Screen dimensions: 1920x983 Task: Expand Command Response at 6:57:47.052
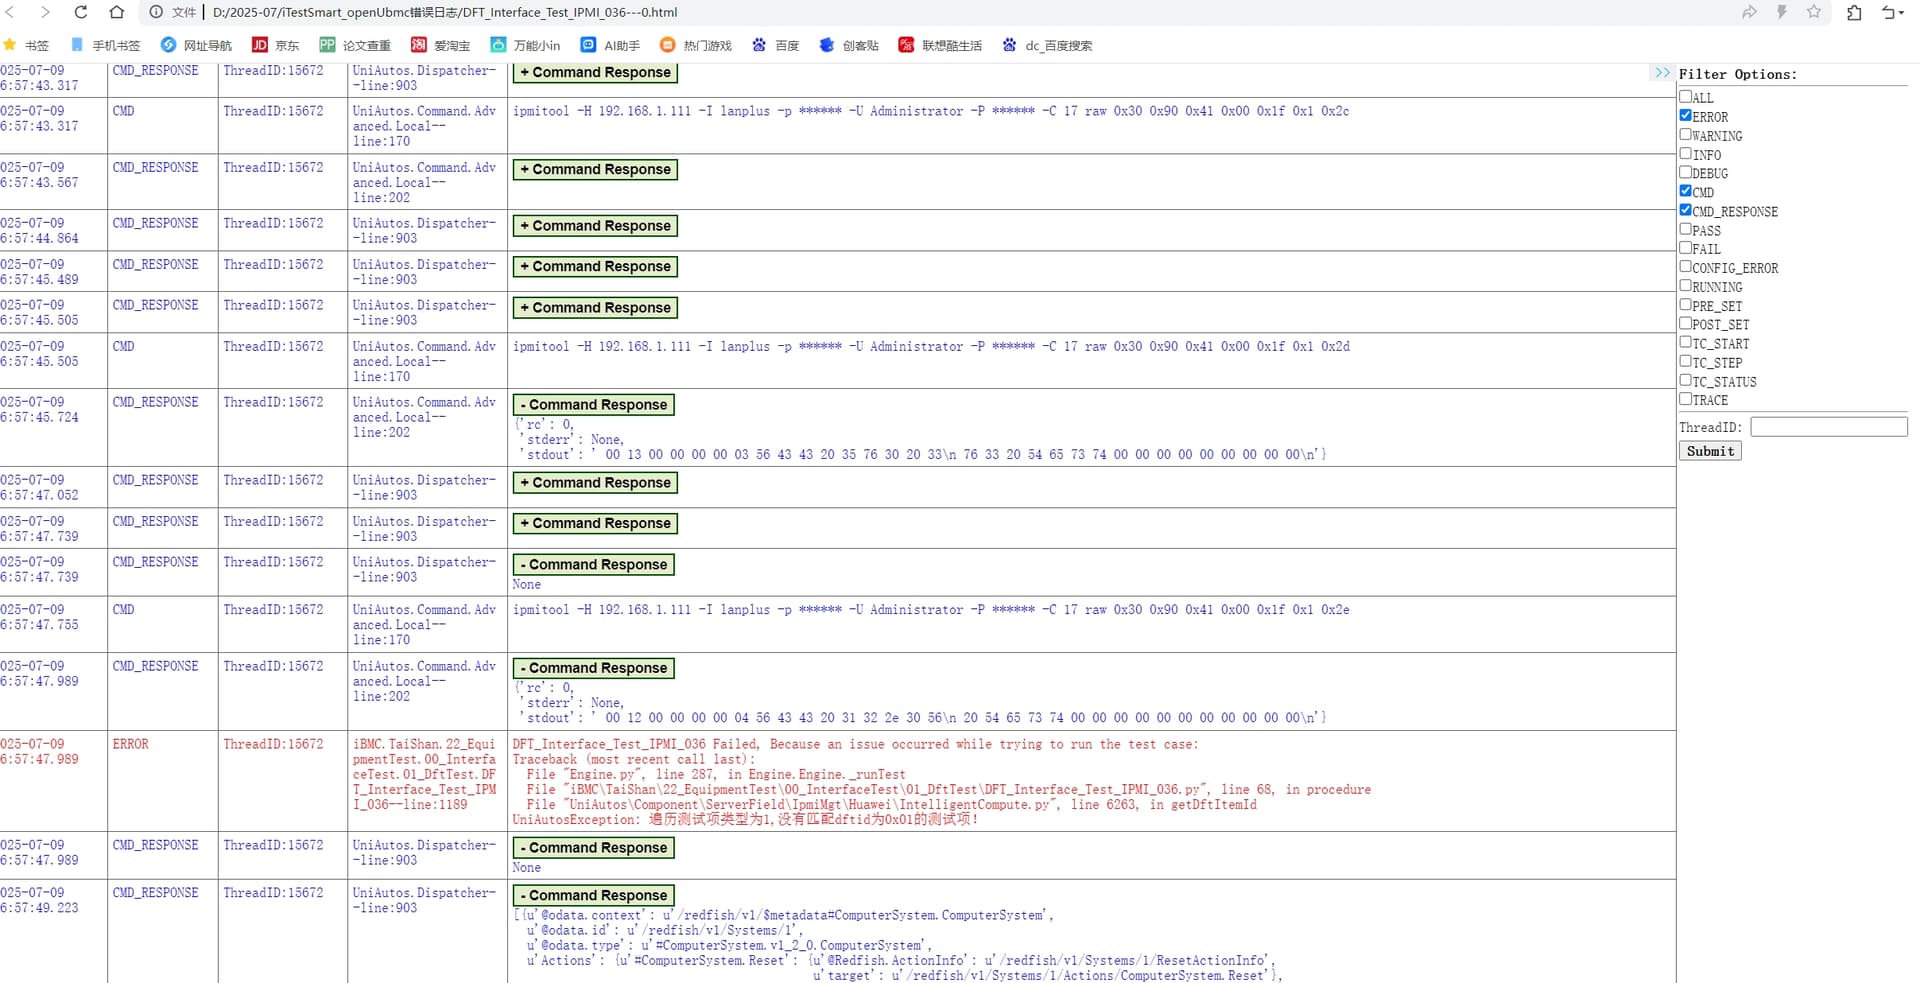pos(595,482)
